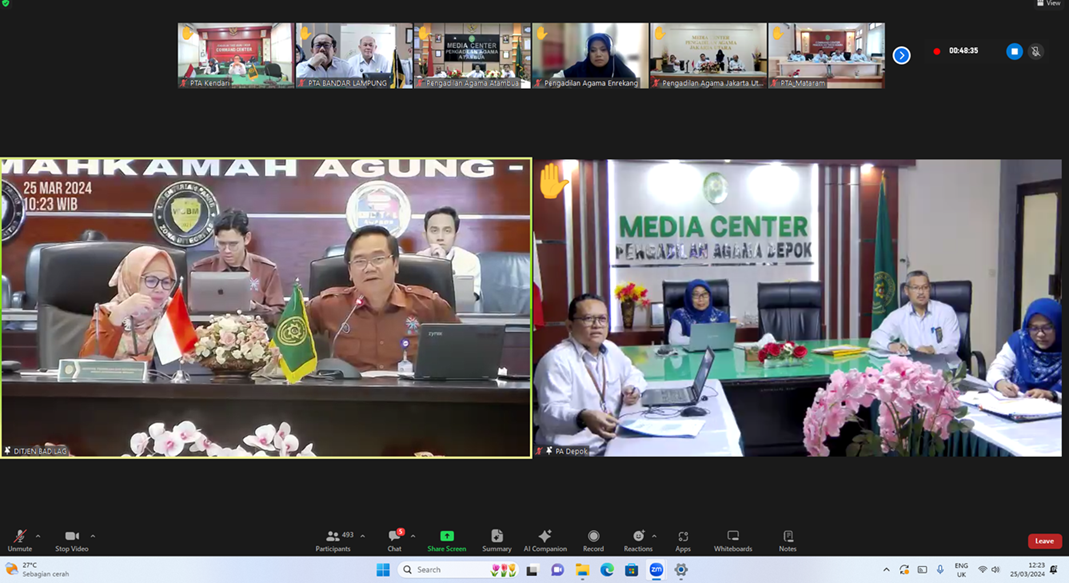The image size is (1069, 583).
Task: Open Zoom Apps
Action: click(x=682, y=540)
